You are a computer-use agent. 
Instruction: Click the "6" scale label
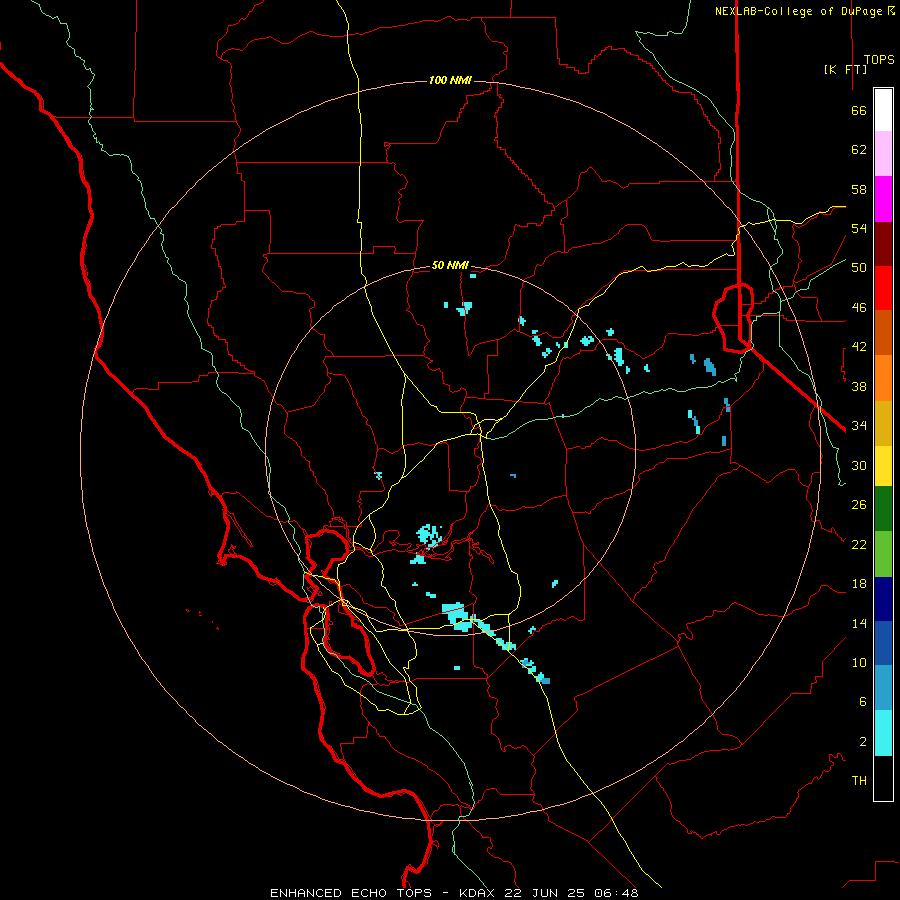click(x=863, y=702)
